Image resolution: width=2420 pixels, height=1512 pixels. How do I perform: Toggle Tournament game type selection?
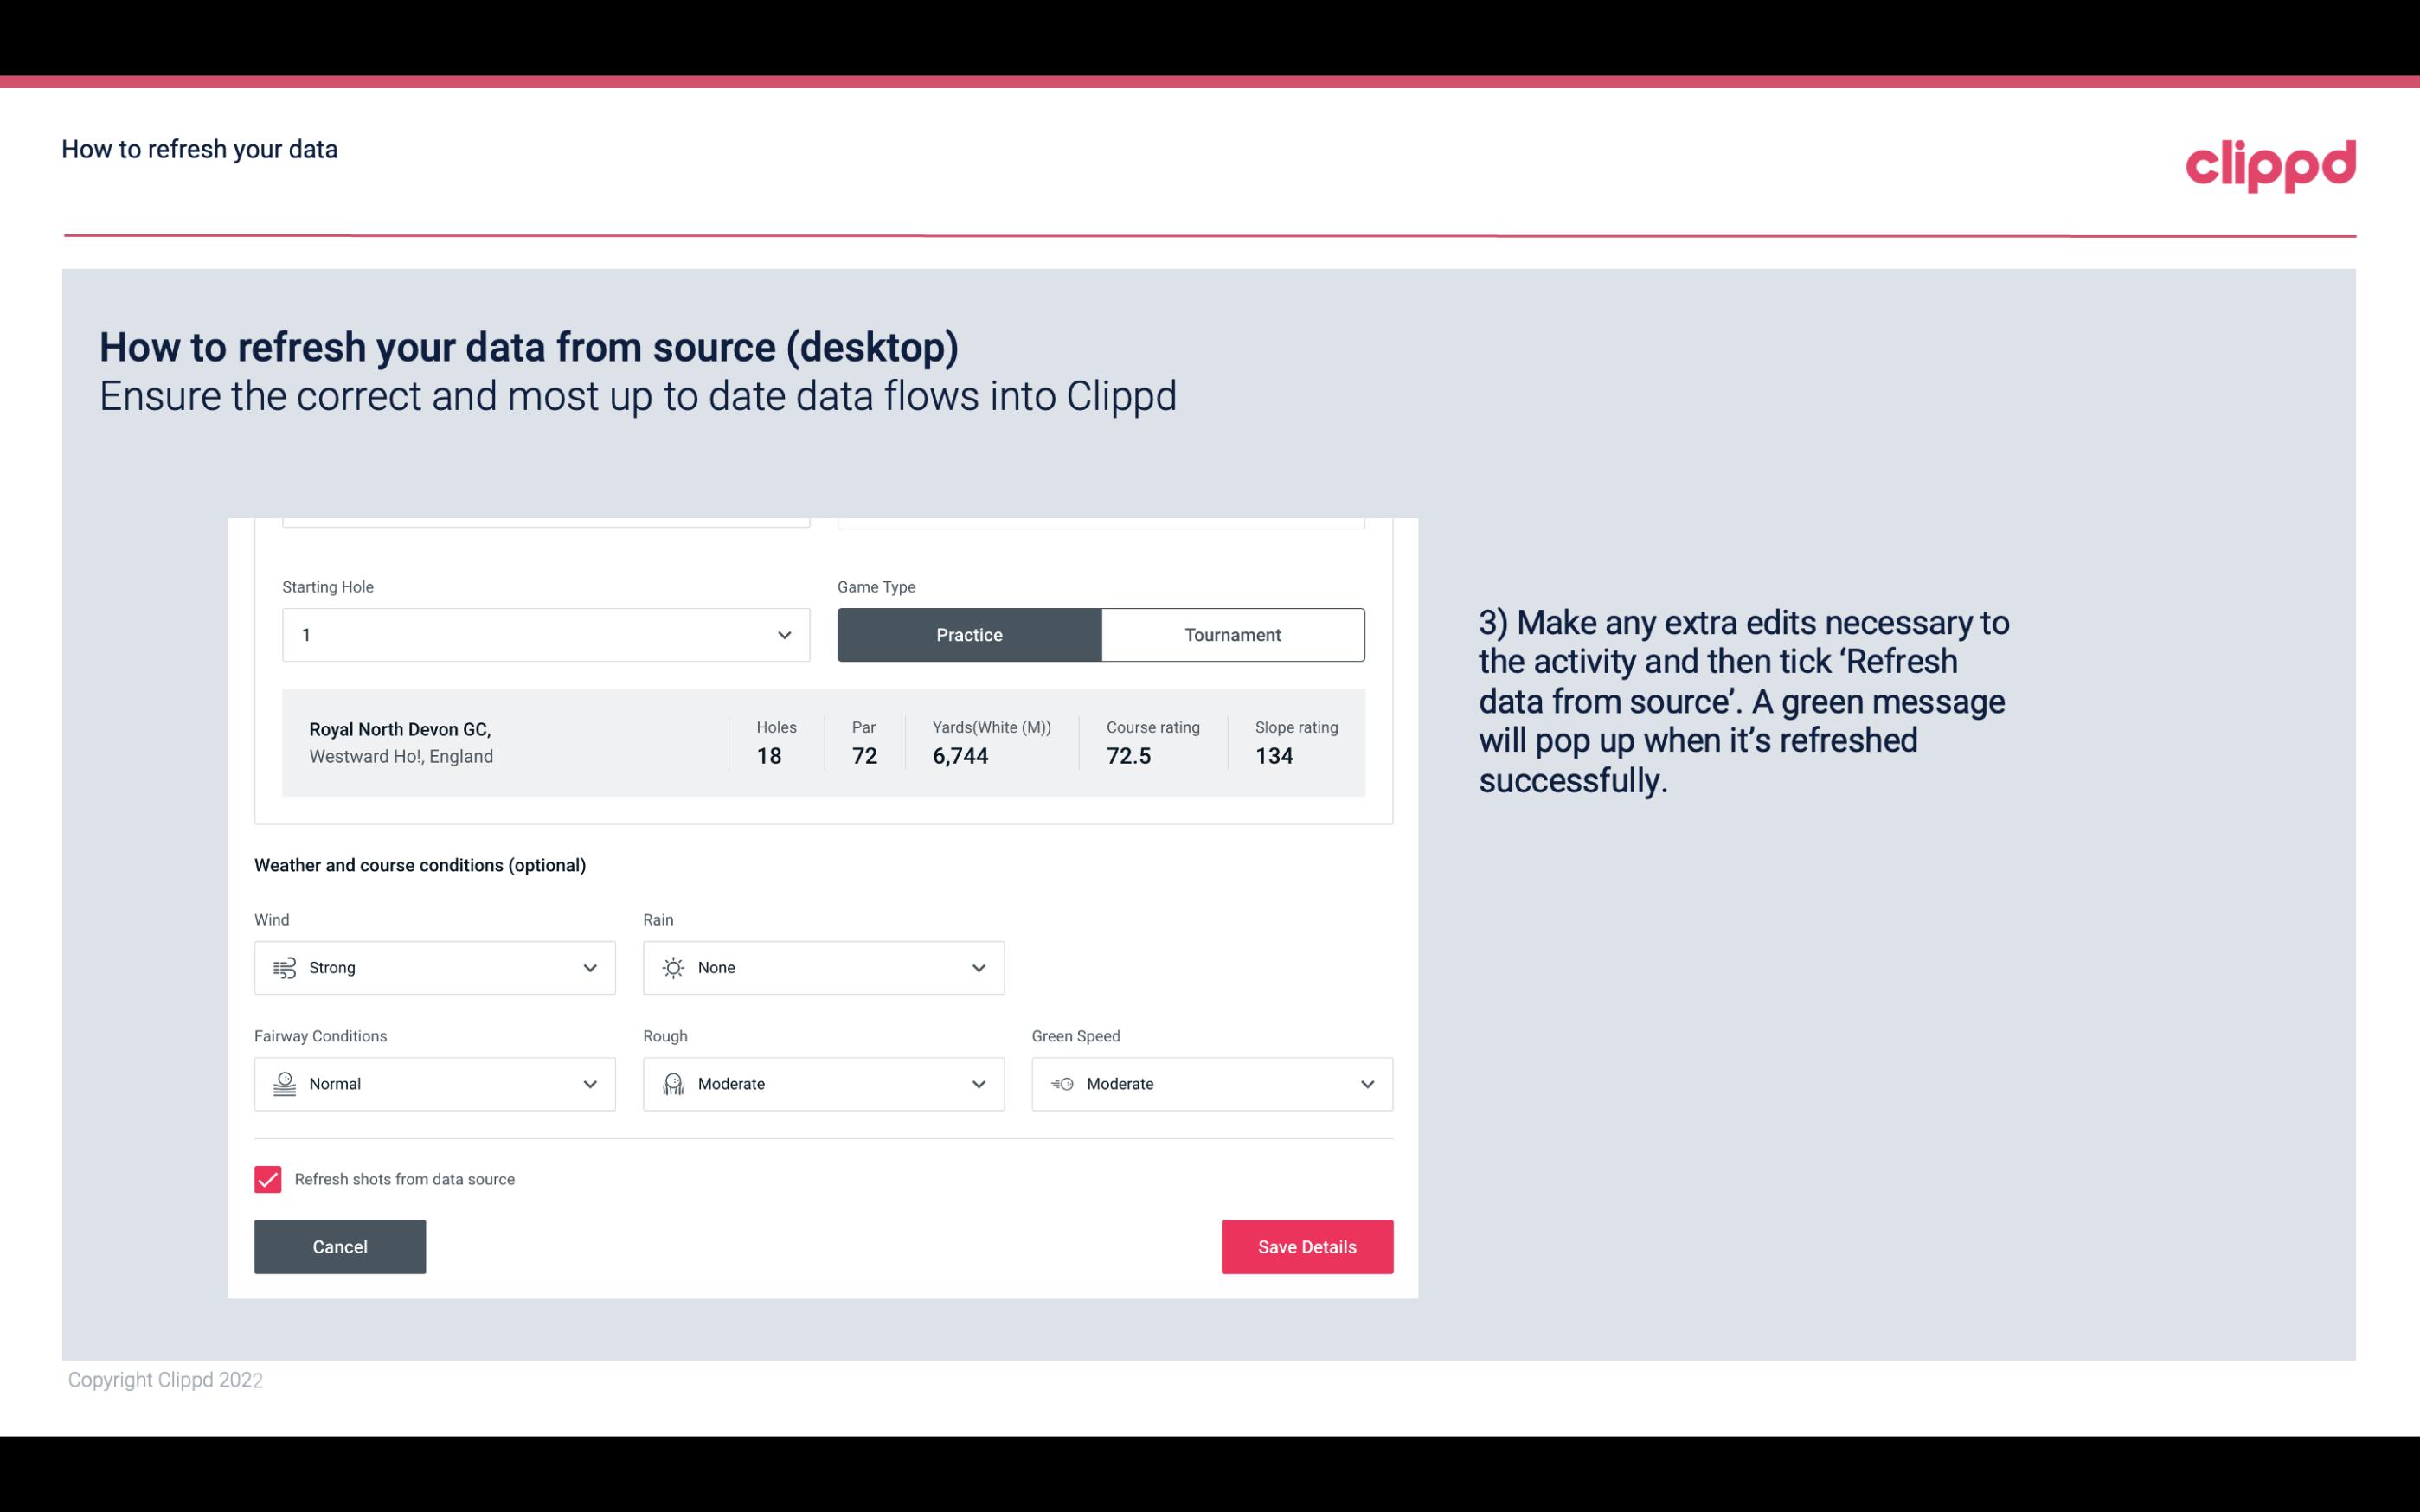(1232, 634)
